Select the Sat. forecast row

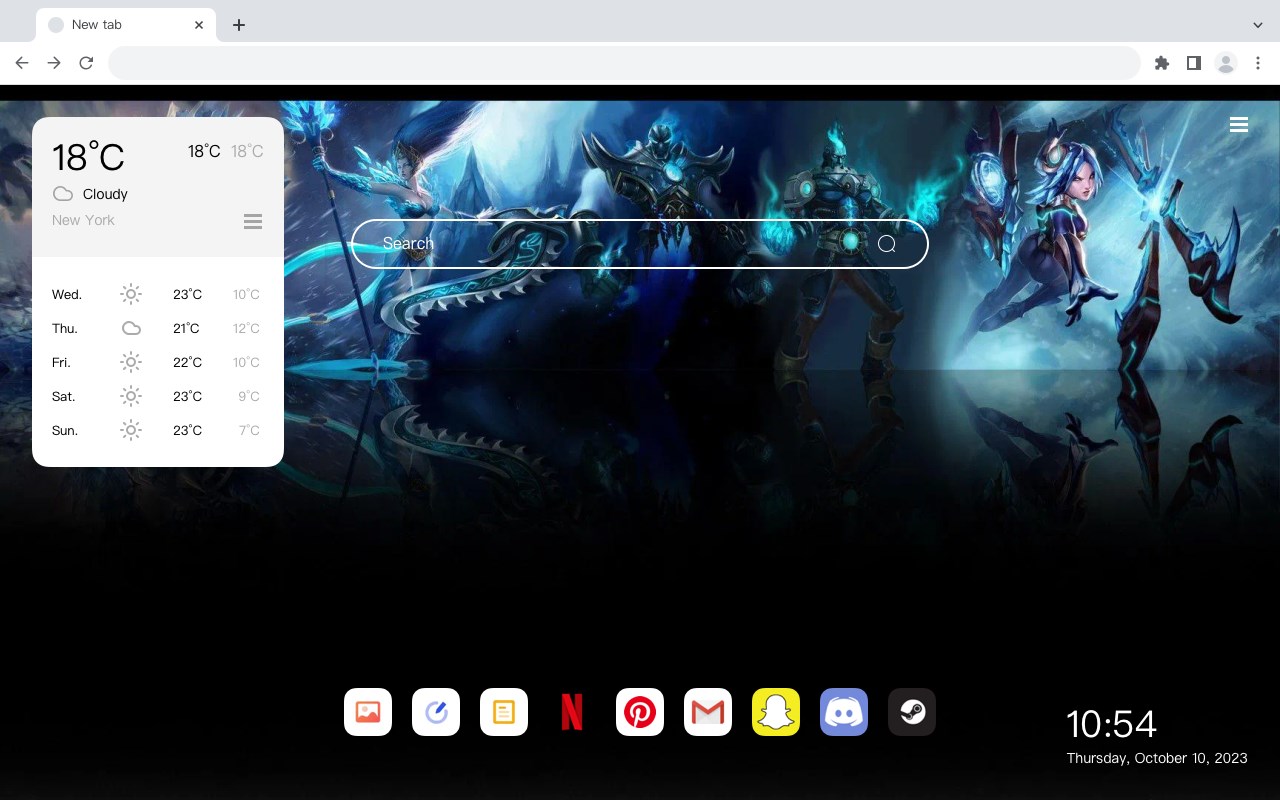[x=157, y=396]
